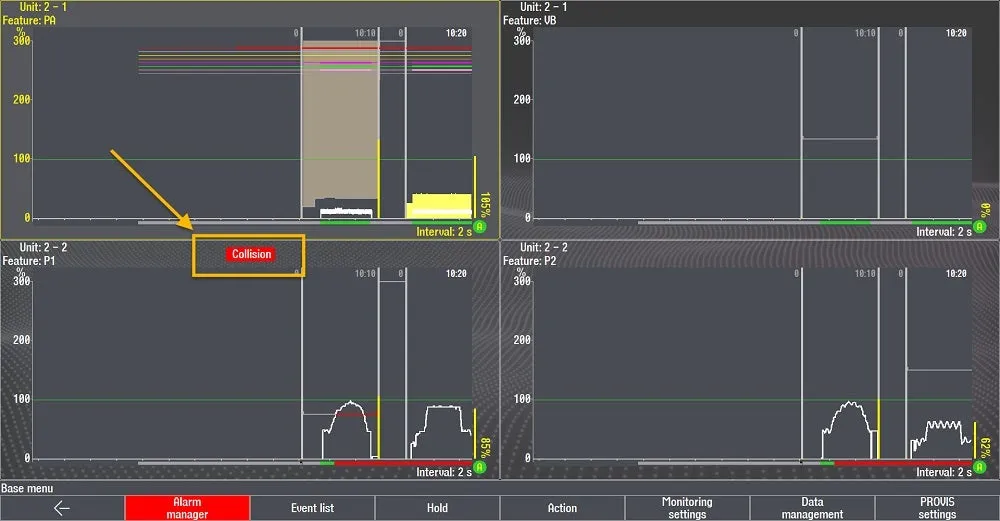
Task: Click Interval: 2 s in PA panel
Action: point(444,231)
